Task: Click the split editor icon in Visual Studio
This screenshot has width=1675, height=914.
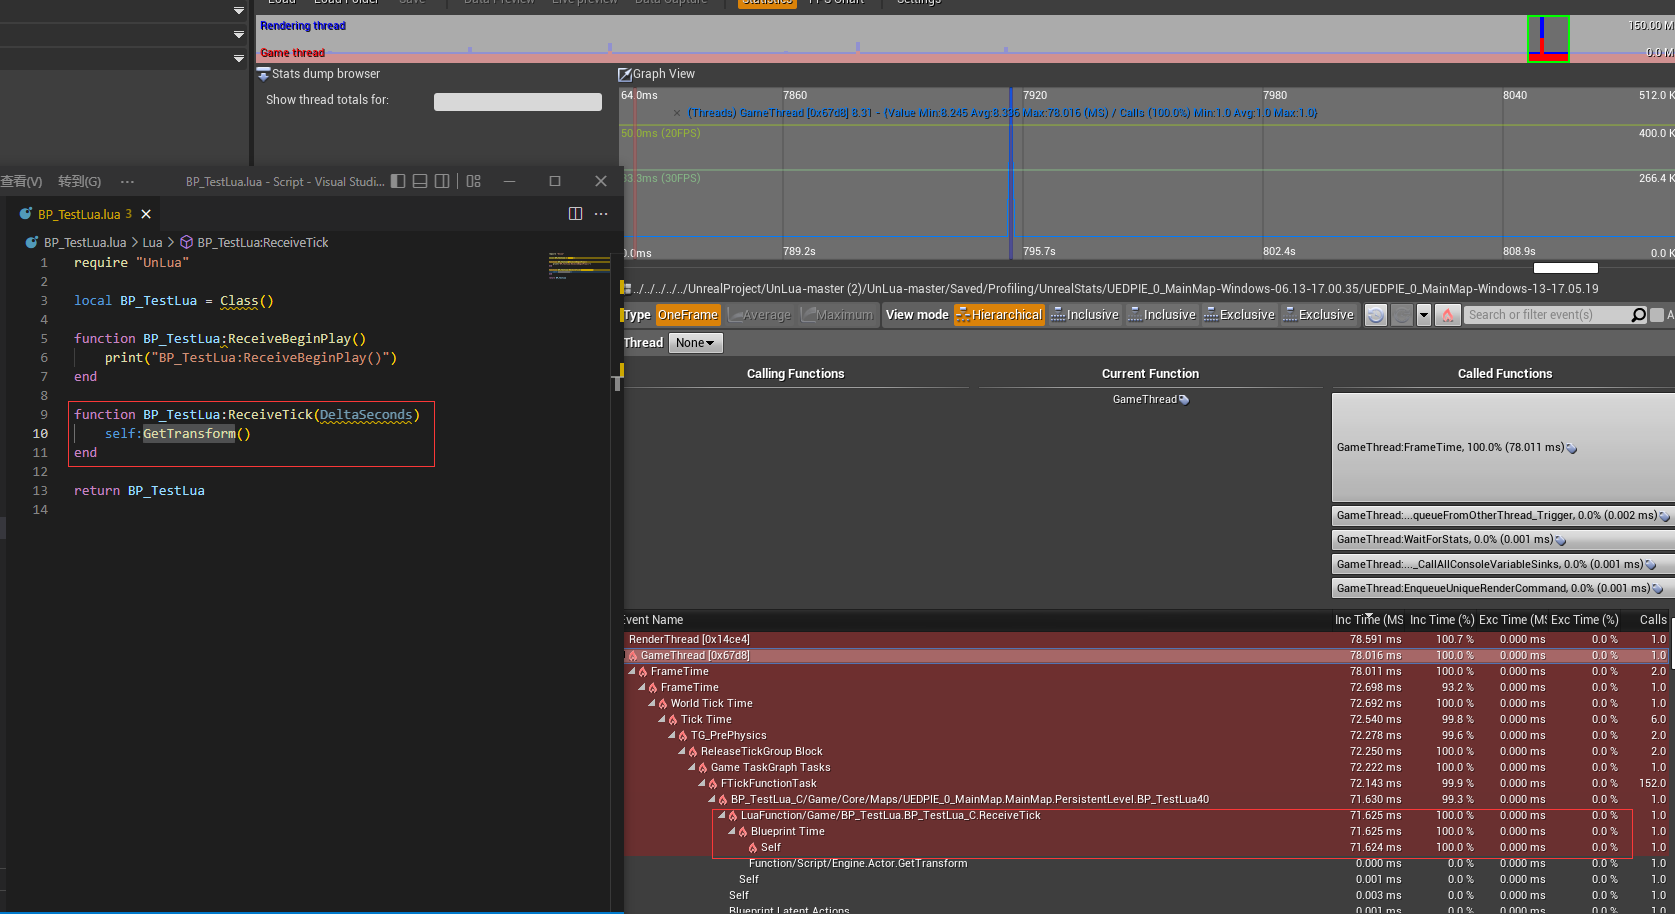Action: pyautogui.click(x=574, y=213)
